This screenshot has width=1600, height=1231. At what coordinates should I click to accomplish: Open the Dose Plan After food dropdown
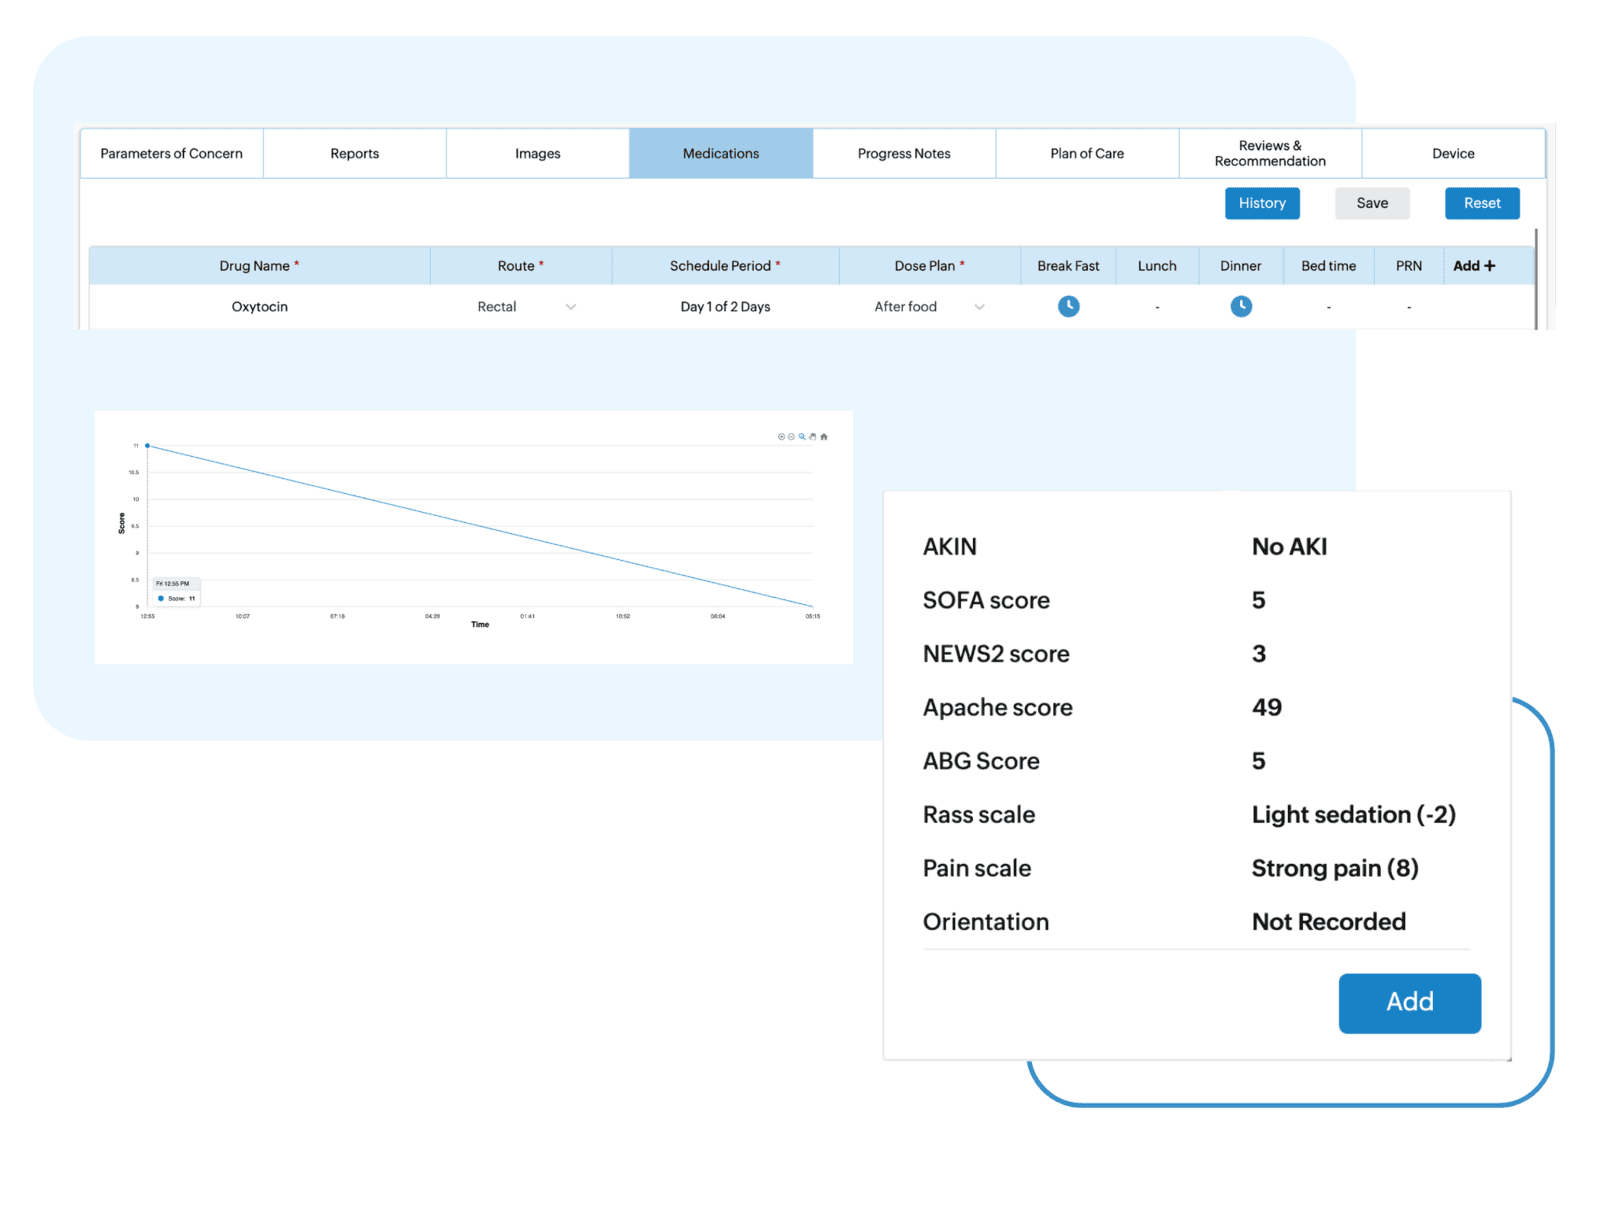click(979, 307)
